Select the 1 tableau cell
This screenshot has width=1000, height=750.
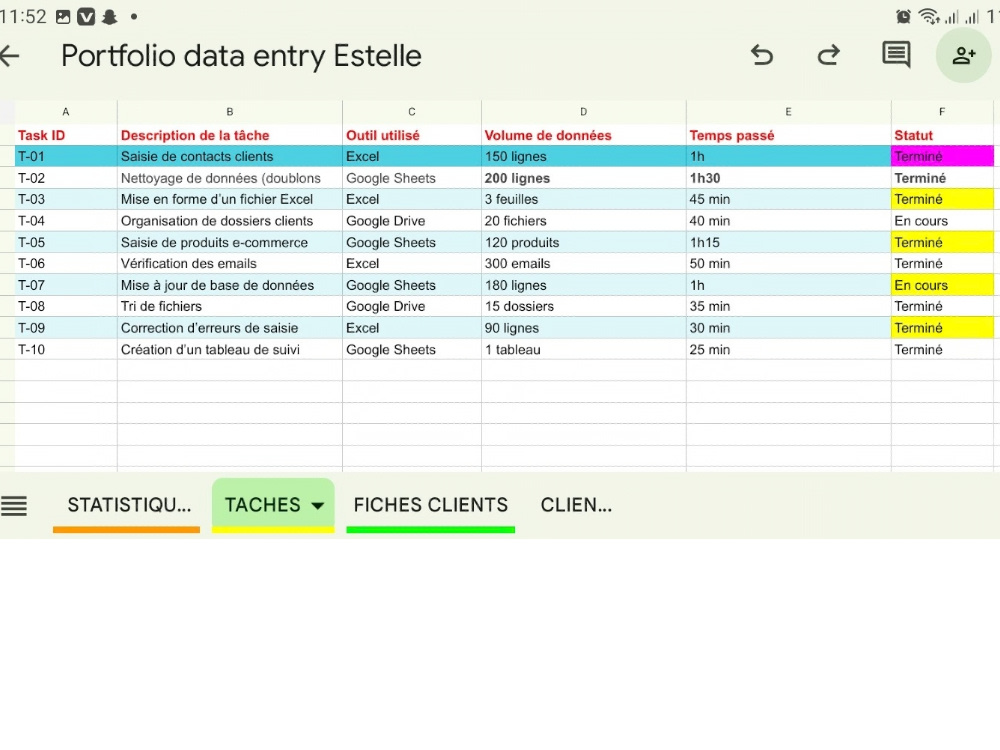click(584, 349)
